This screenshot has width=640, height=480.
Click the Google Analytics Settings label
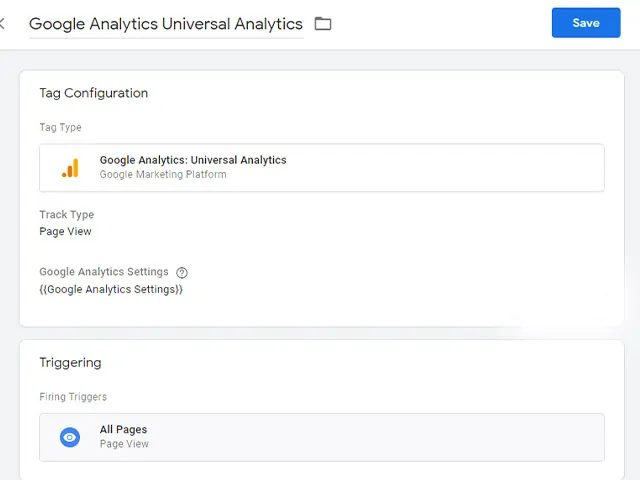click(104, 272)
